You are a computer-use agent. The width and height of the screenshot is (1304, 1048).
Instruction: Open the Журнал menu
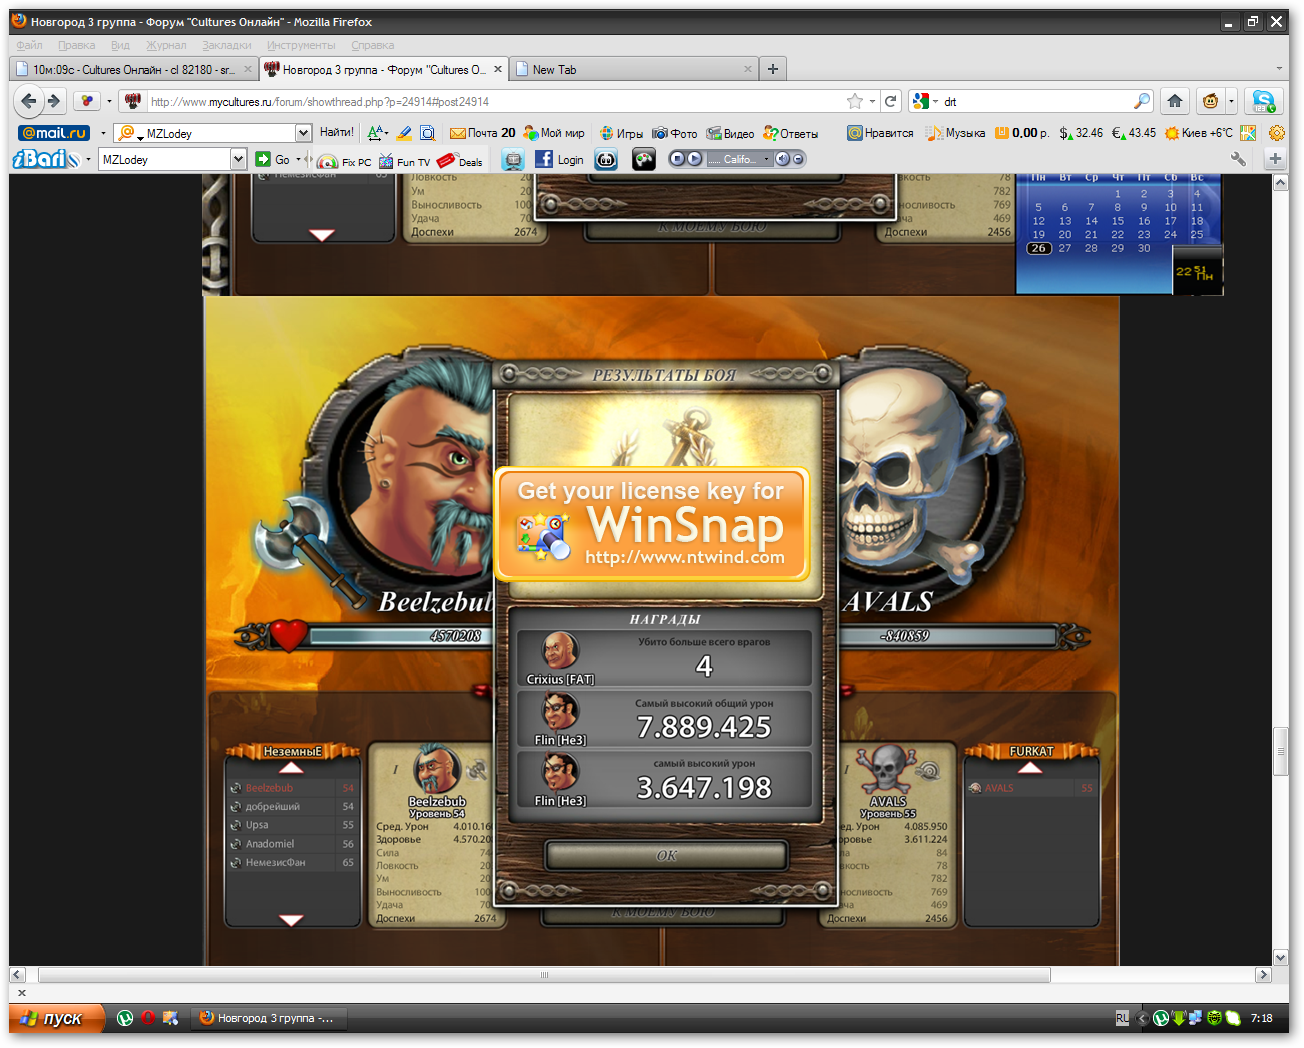166,45
